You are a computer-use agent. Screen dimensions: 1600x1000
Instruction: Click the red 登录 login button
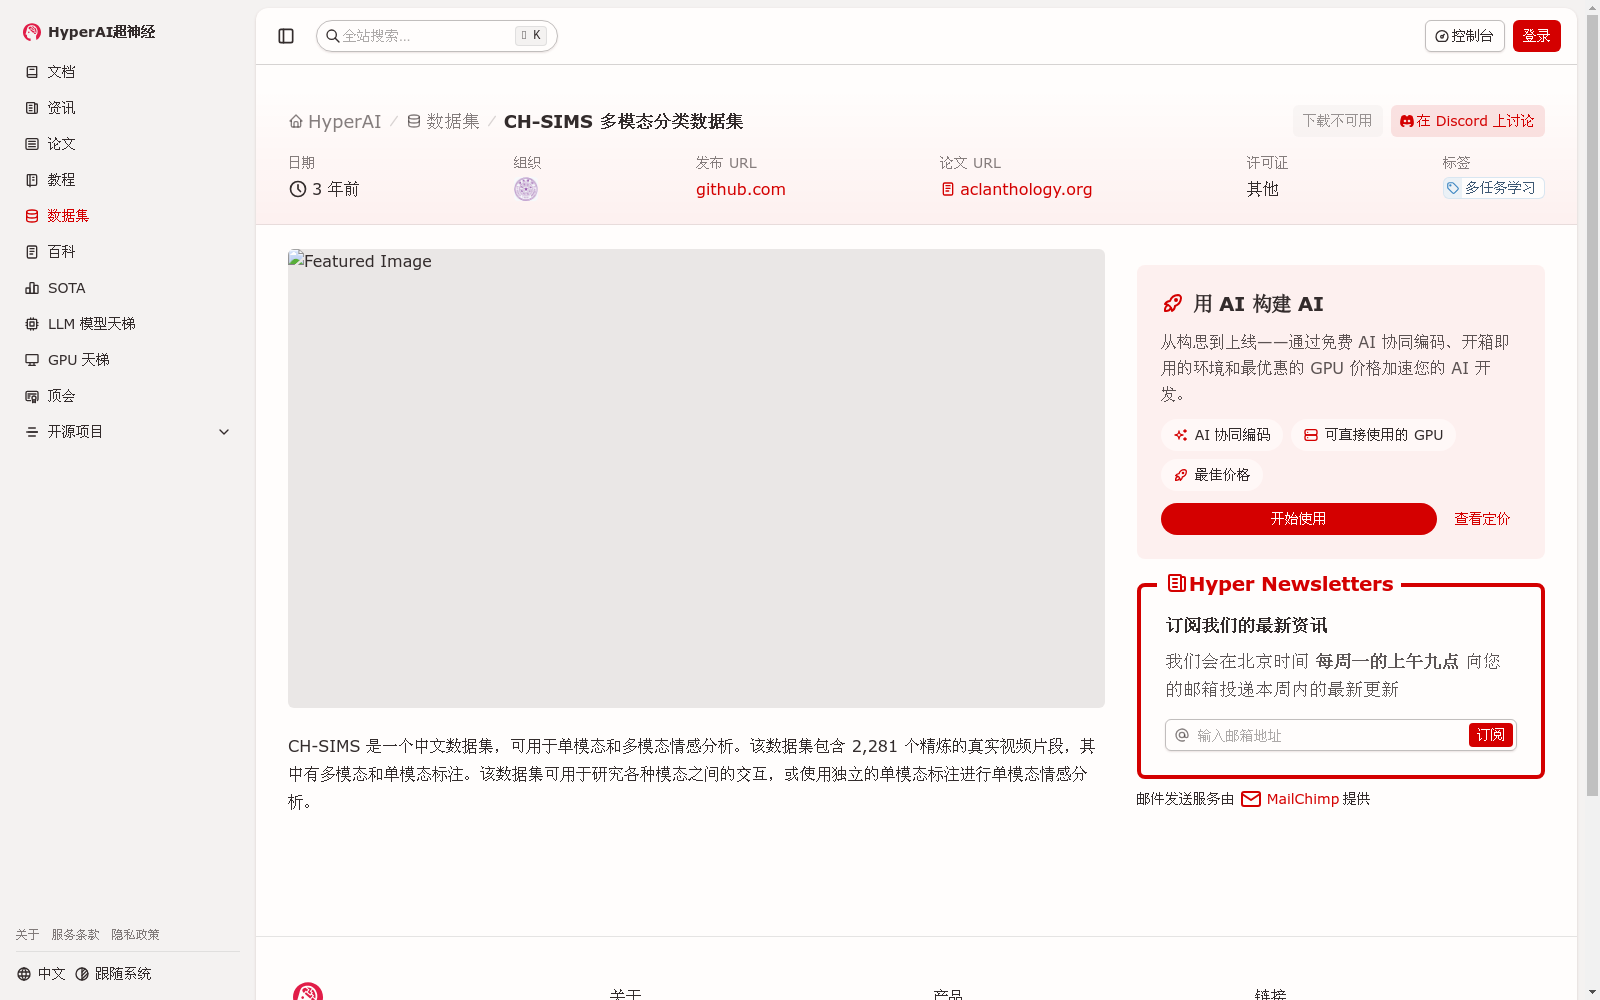coord(1536,36)
